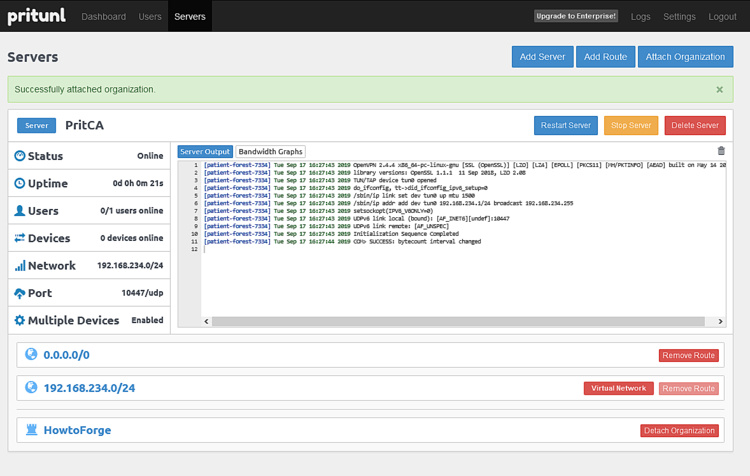The image size is (750, 476).
Task: Click the globe icon beside 0.0.0.0/0 route
Action: tap(30, 355)
